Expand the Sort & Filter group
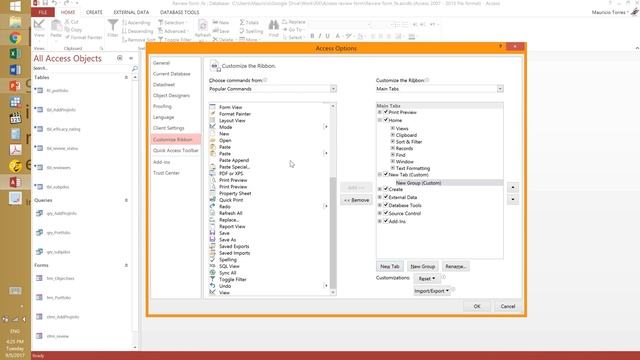This screenshot has height=360, width=640. 393,142
